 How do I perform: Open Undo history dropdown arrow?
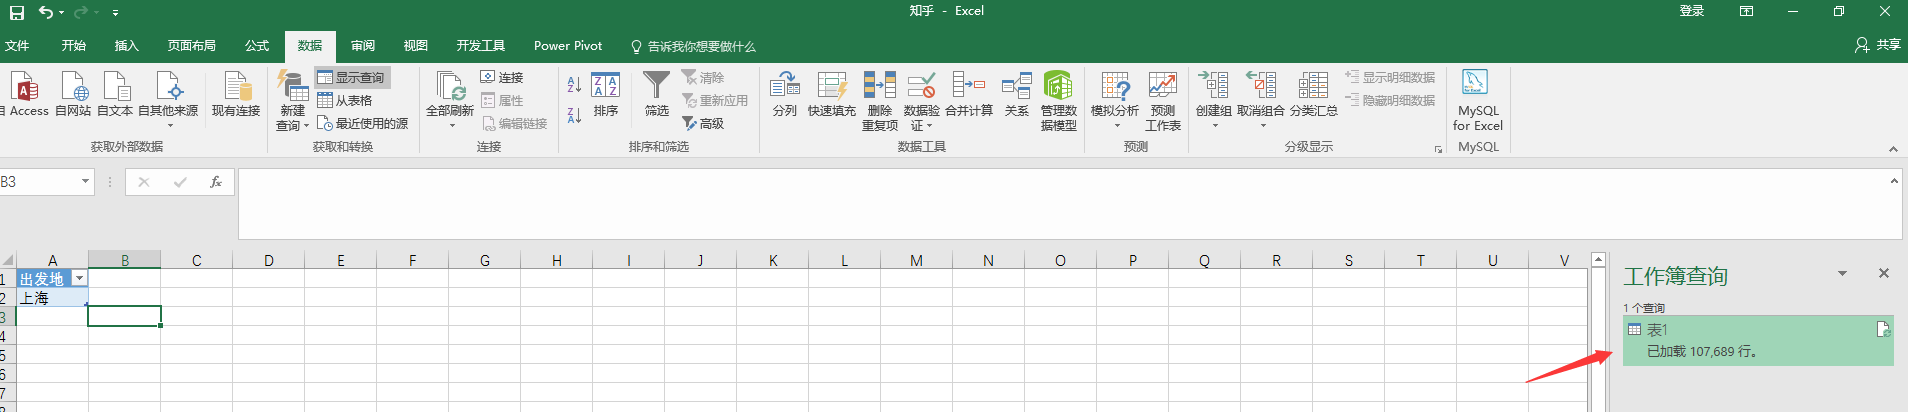61,13
